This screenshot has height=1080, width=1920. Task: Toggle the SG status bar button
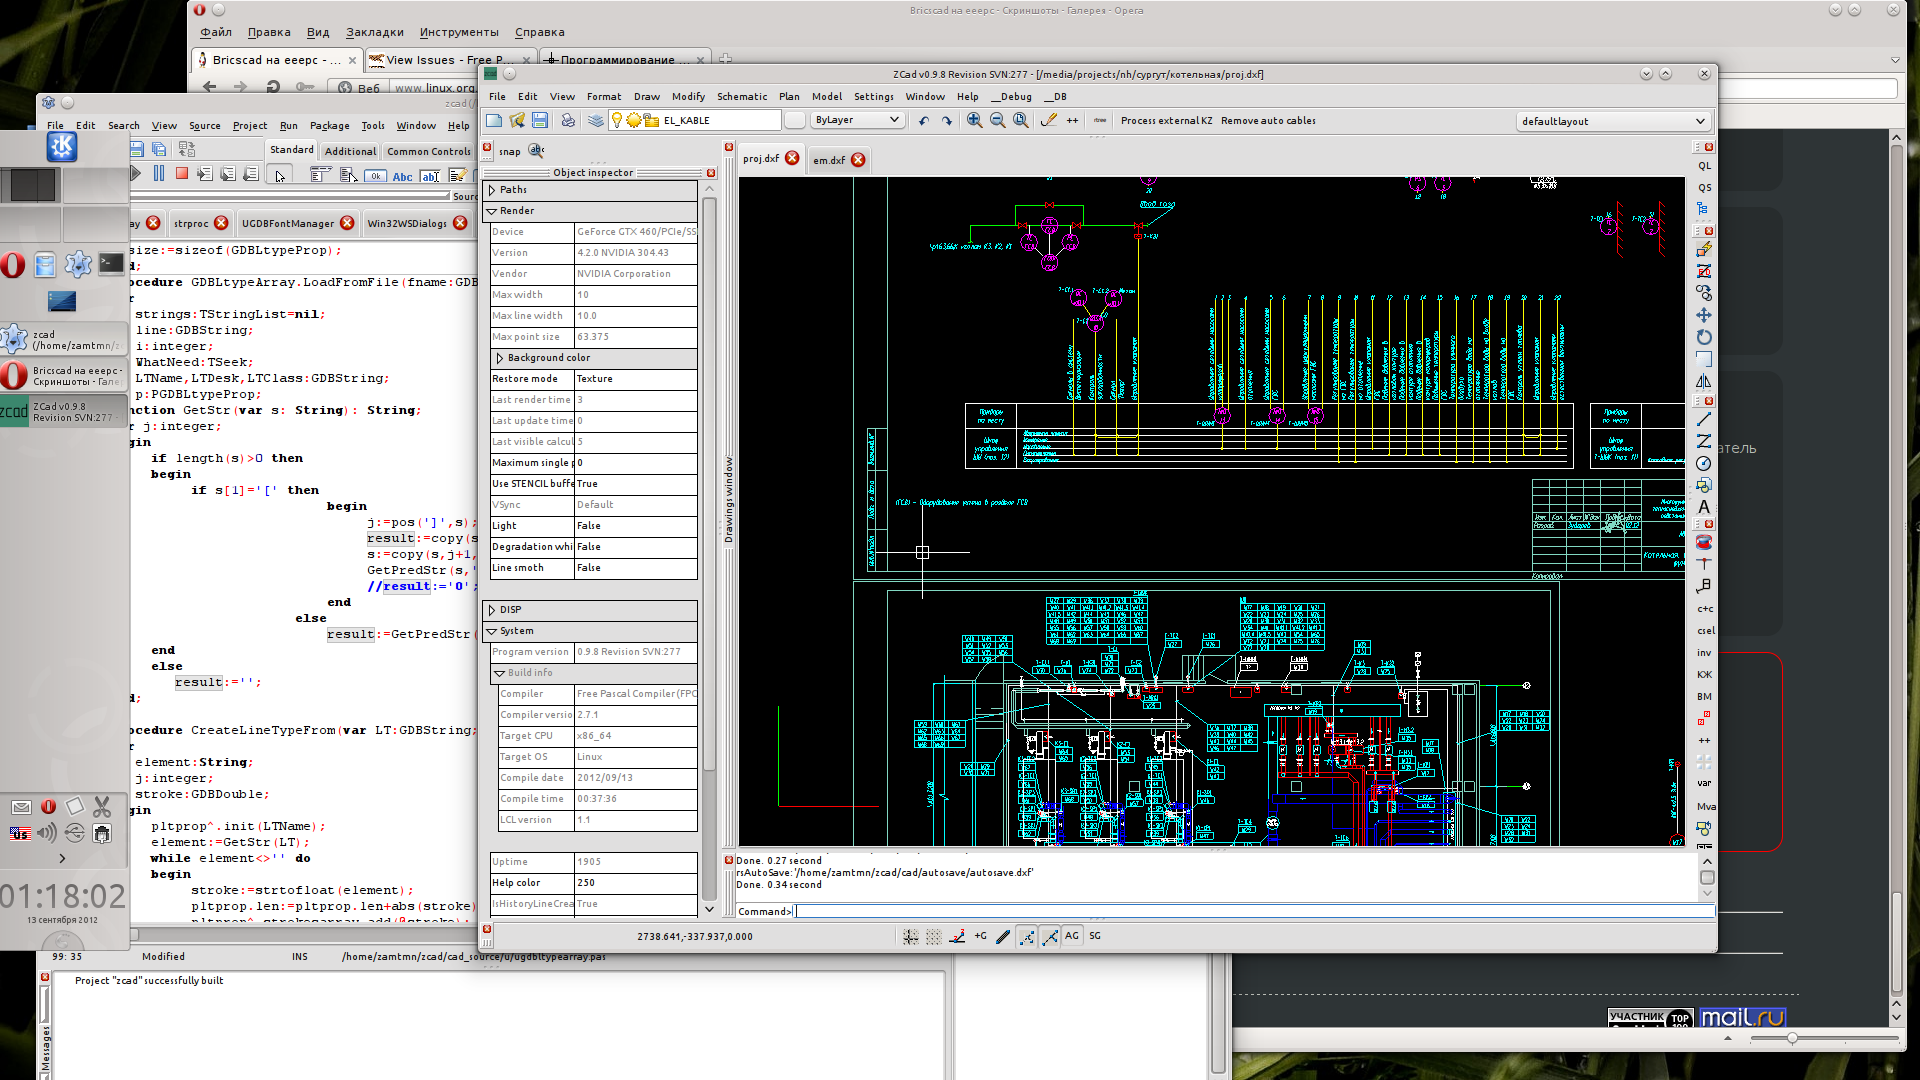1095,937
